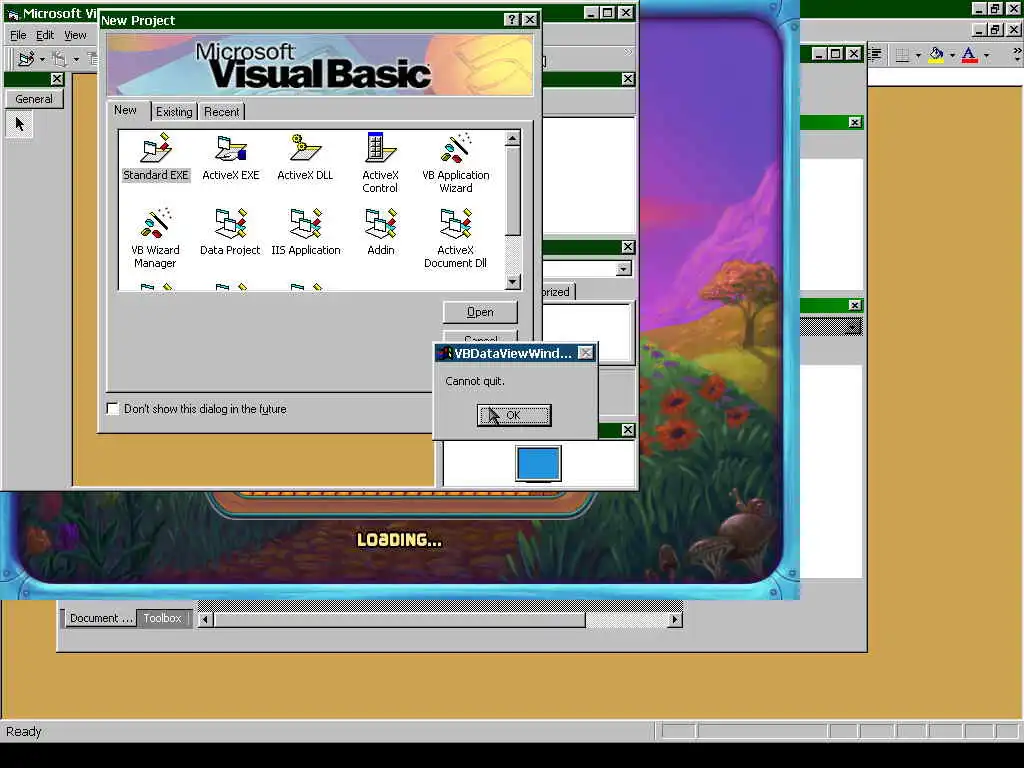Expand the fill color dropdown arrow

(952, 56)
